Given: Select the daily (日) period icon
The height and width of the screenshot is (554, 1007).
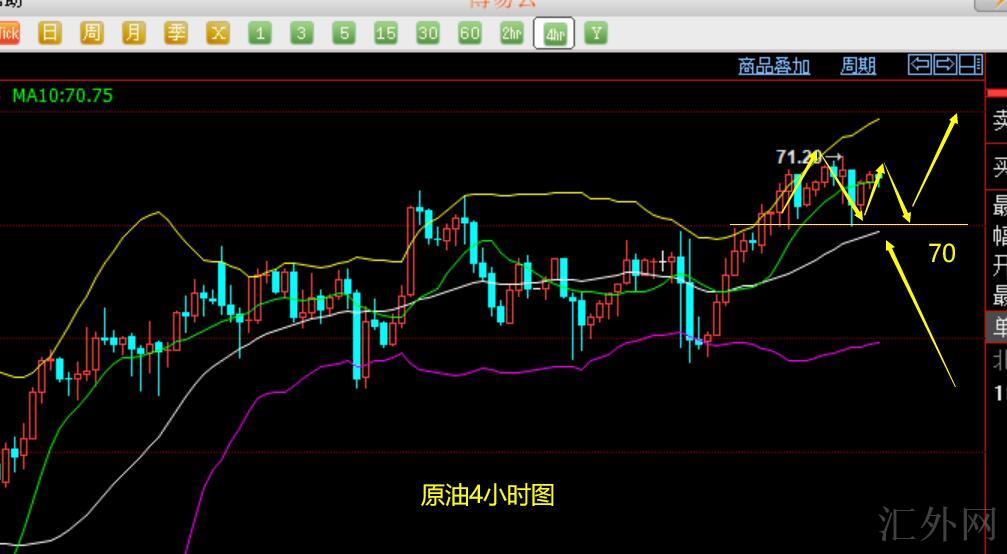Looking at the screenshot, I should pos(49,33).
